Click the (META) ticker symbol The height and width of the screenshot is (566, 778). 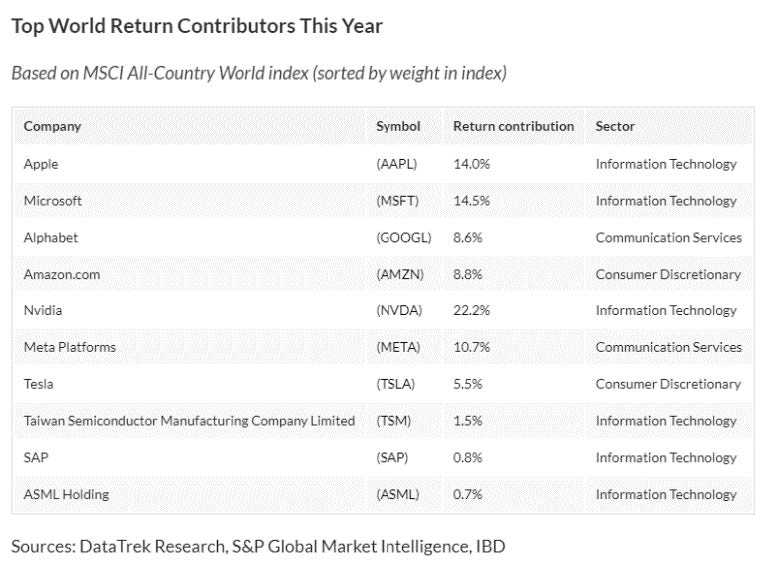coord(399,348)
